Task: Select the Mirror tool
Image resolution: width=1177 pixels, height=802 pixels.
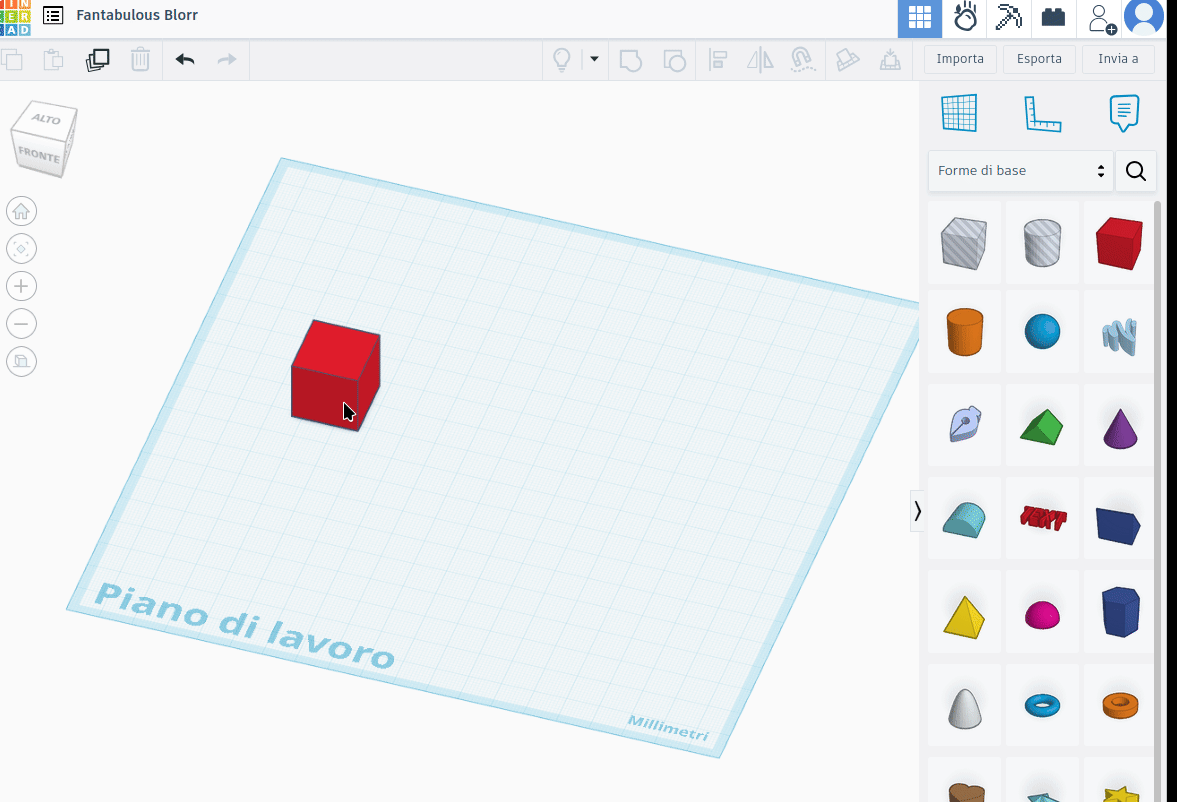Action: (x=760, y=59)
